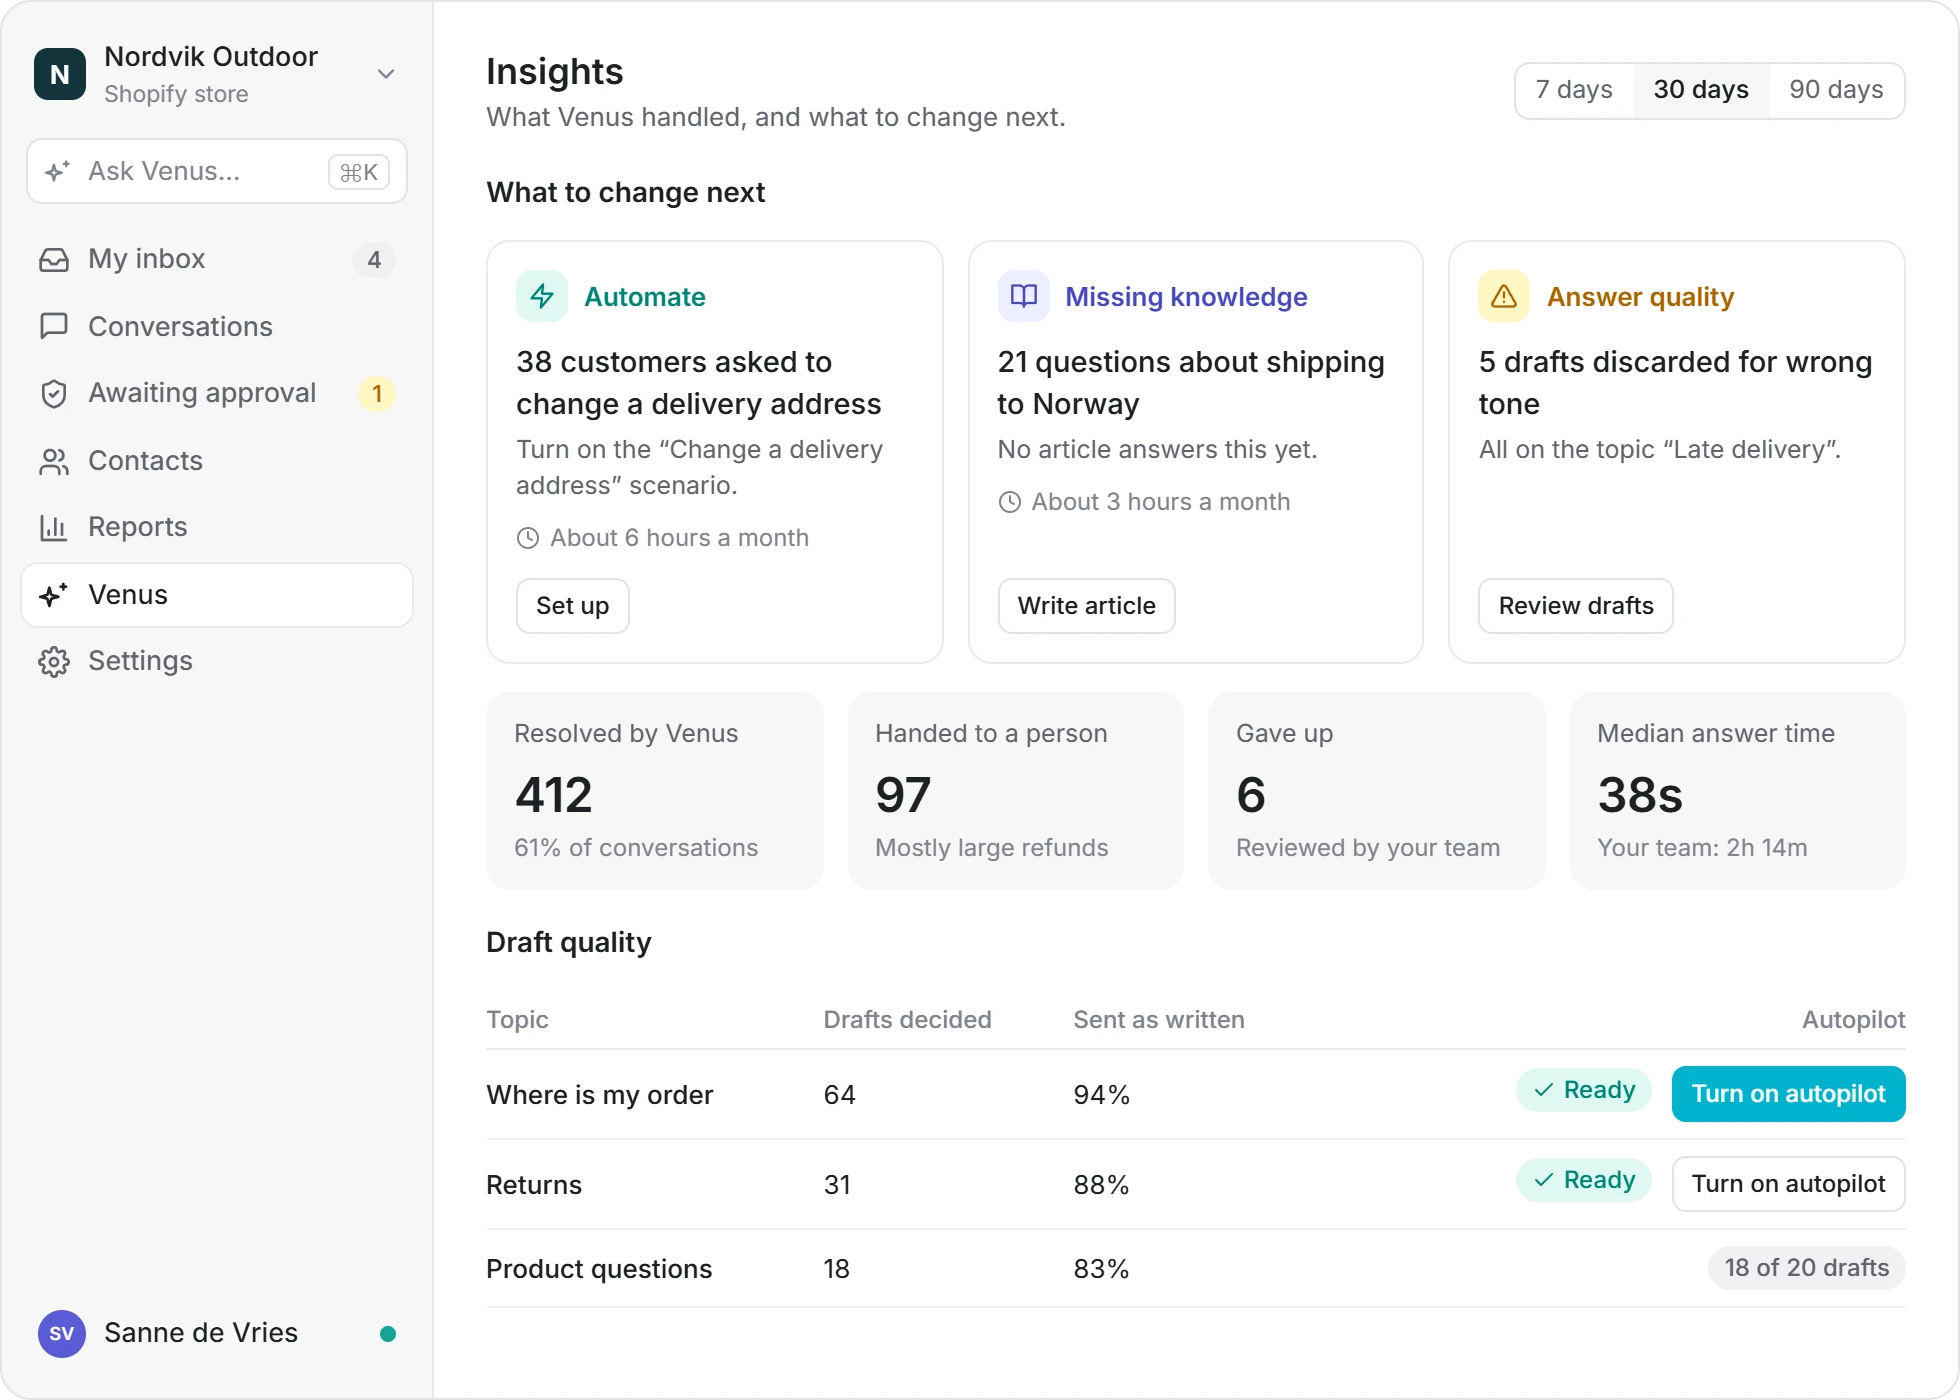The height and width of the screenshot is (1400, 1960).
Task: Open the Awaiting approval section
Action: [x=217, y=394]
